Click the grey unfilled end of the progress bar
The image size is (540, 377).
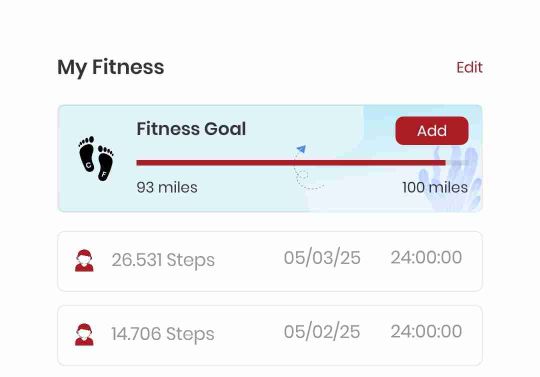(x=457, y=163)
